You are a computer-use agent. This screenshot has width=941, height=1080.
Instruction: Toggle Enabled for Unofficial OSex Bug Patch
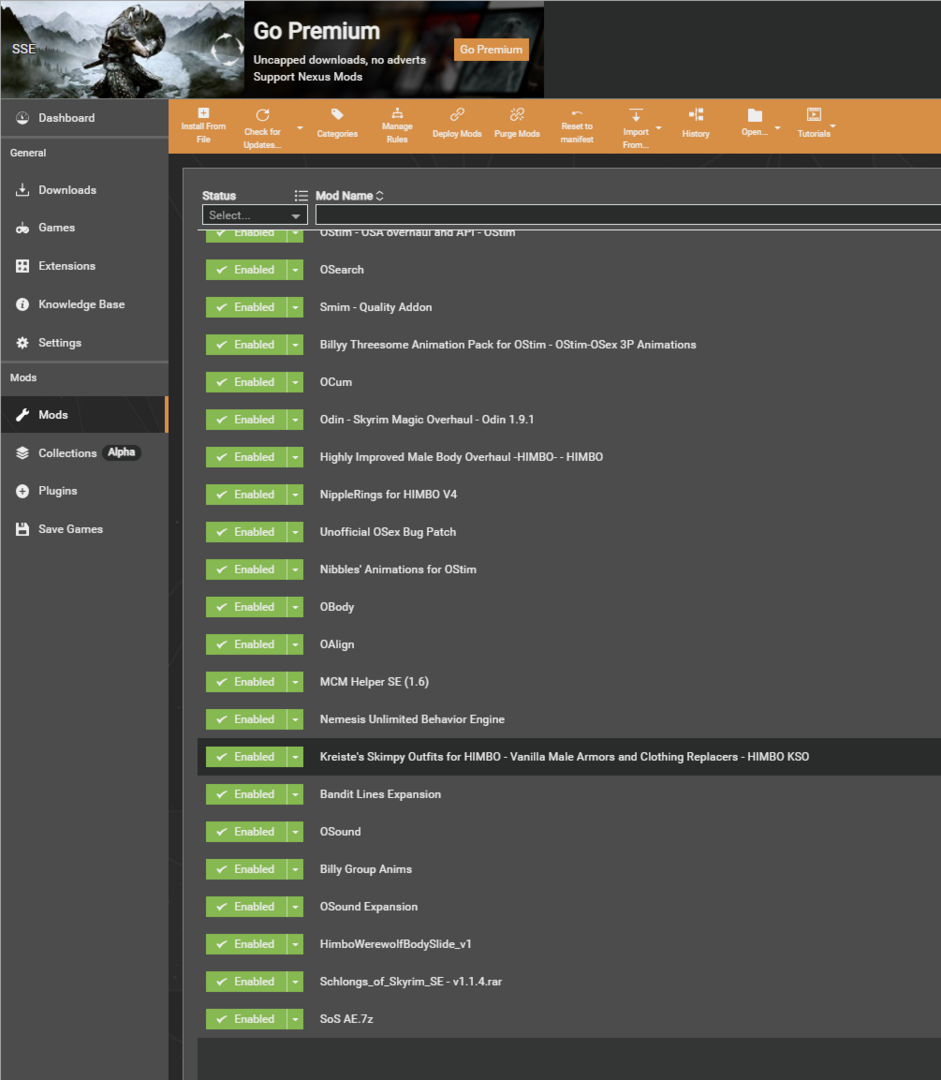246,532
